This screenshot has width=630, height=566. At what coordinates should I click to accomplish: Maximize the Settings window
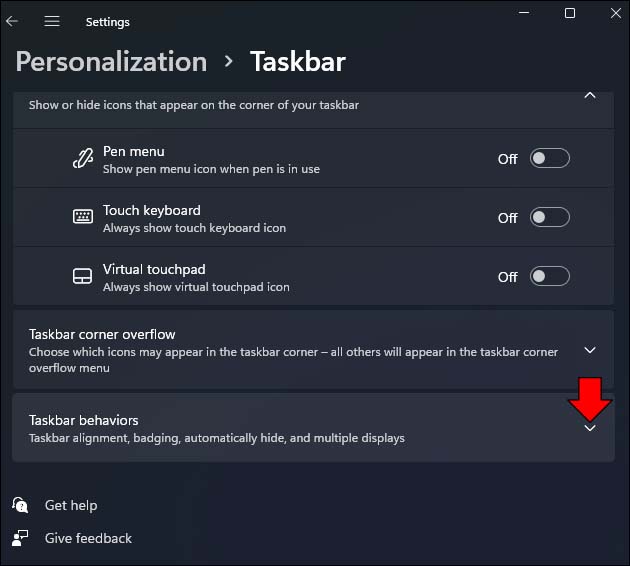tap(570, 13)
